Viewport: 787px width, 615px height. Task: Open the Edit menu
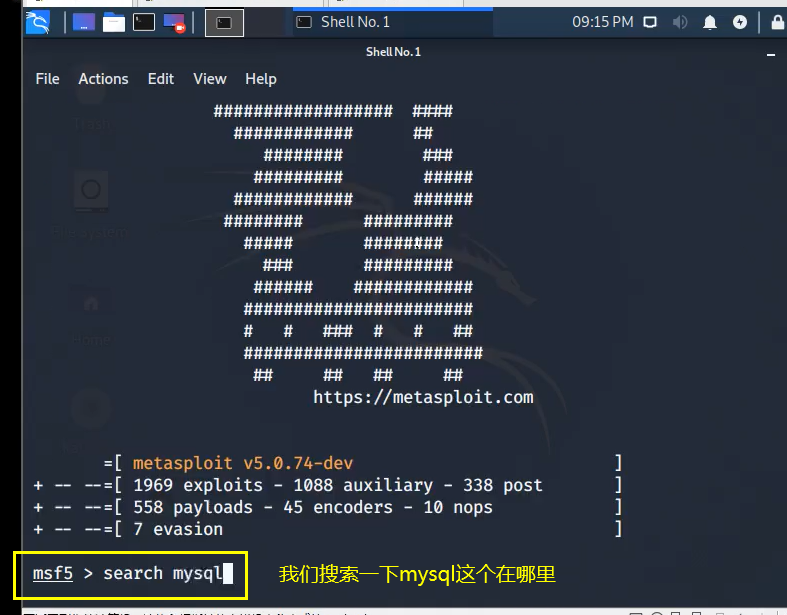161,79
